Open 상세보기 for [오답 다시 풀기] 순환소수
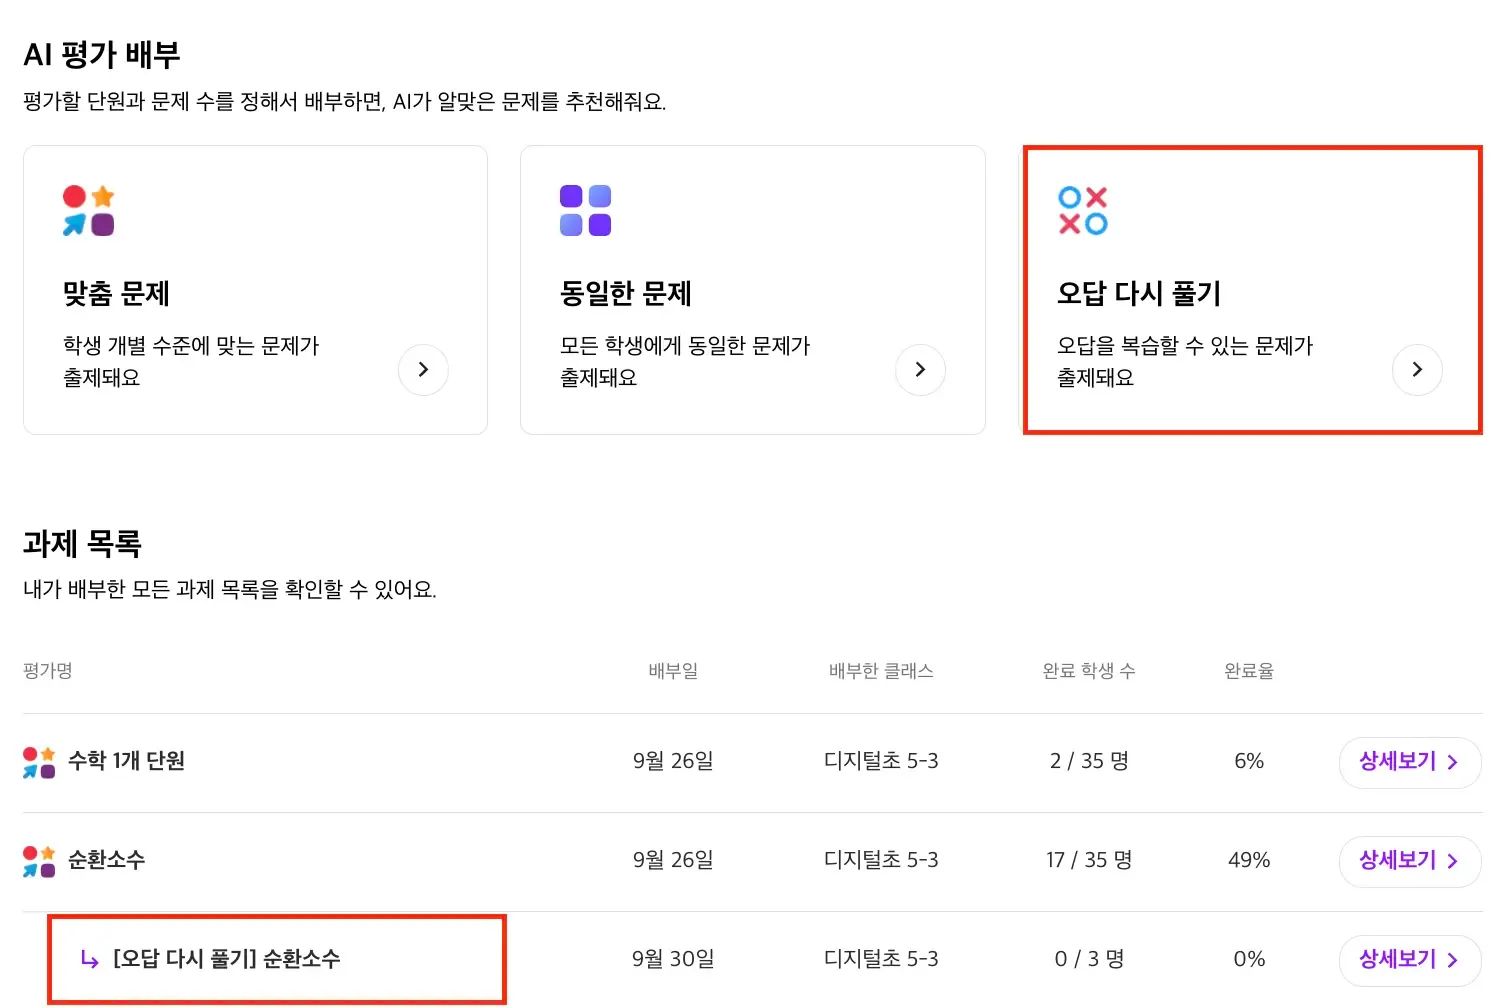 [x=1409, y=959]
